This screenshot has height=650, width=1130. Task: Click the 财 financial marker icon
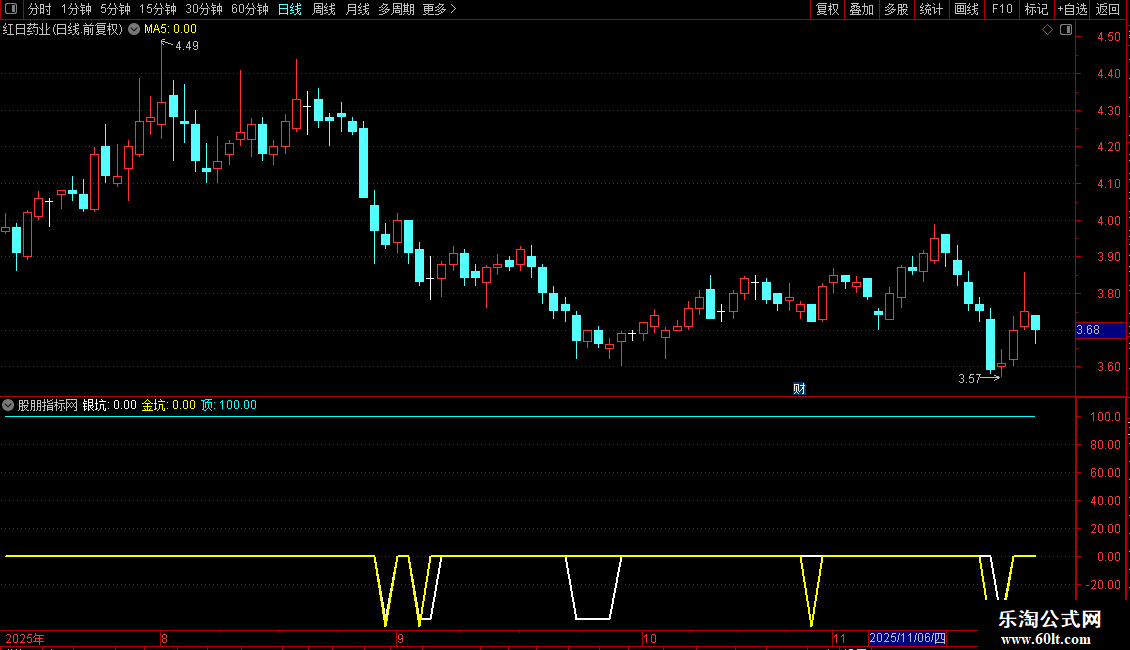pyautogui.click(x=799, y=389)
